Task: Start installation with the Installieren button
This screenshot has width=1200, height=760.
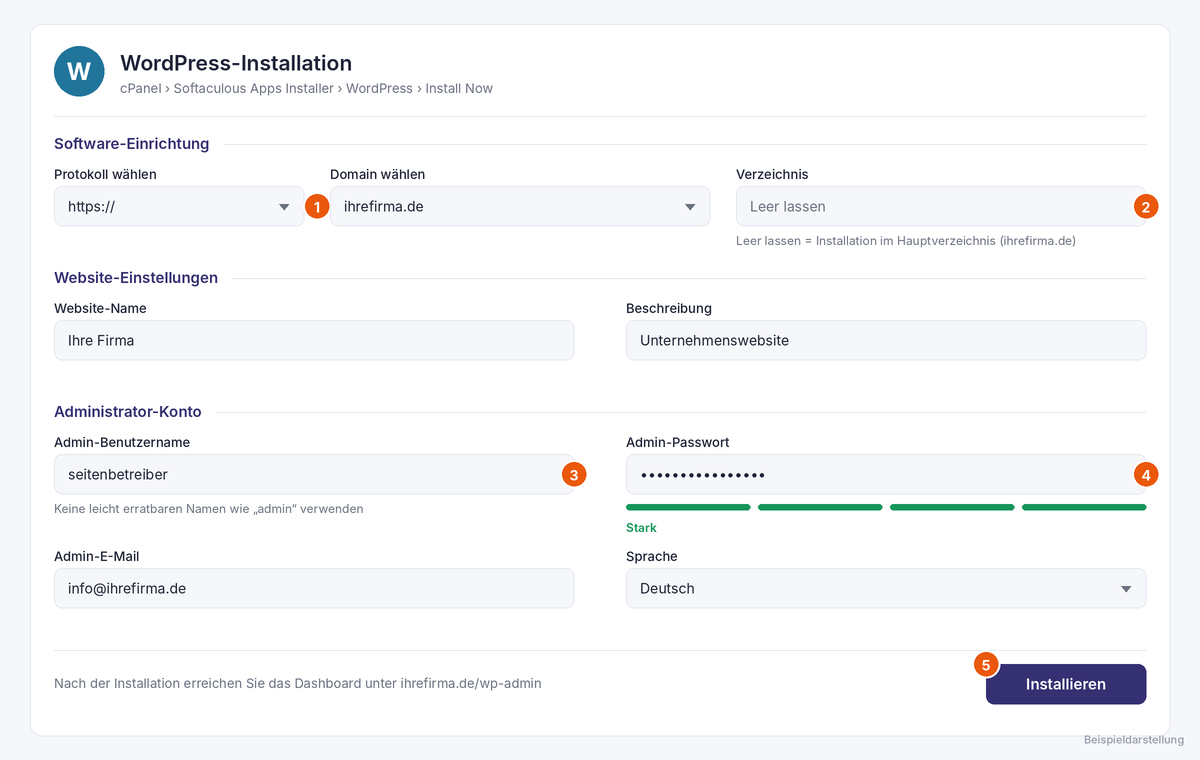Action: coord(1066,684)
